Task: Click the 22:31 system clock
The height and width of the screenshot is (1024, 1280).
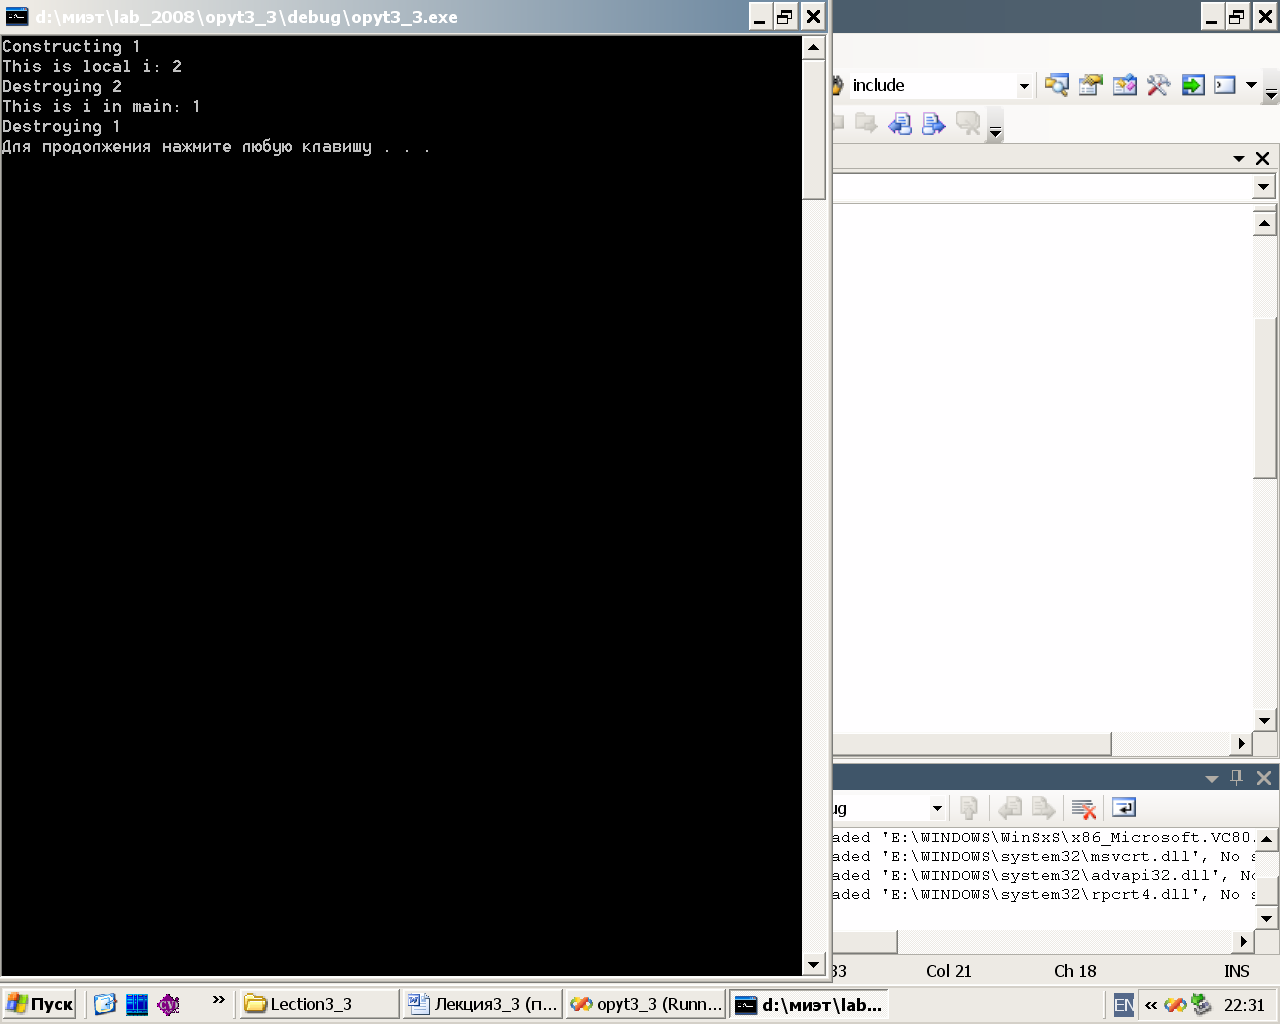Action: 1244,1005
